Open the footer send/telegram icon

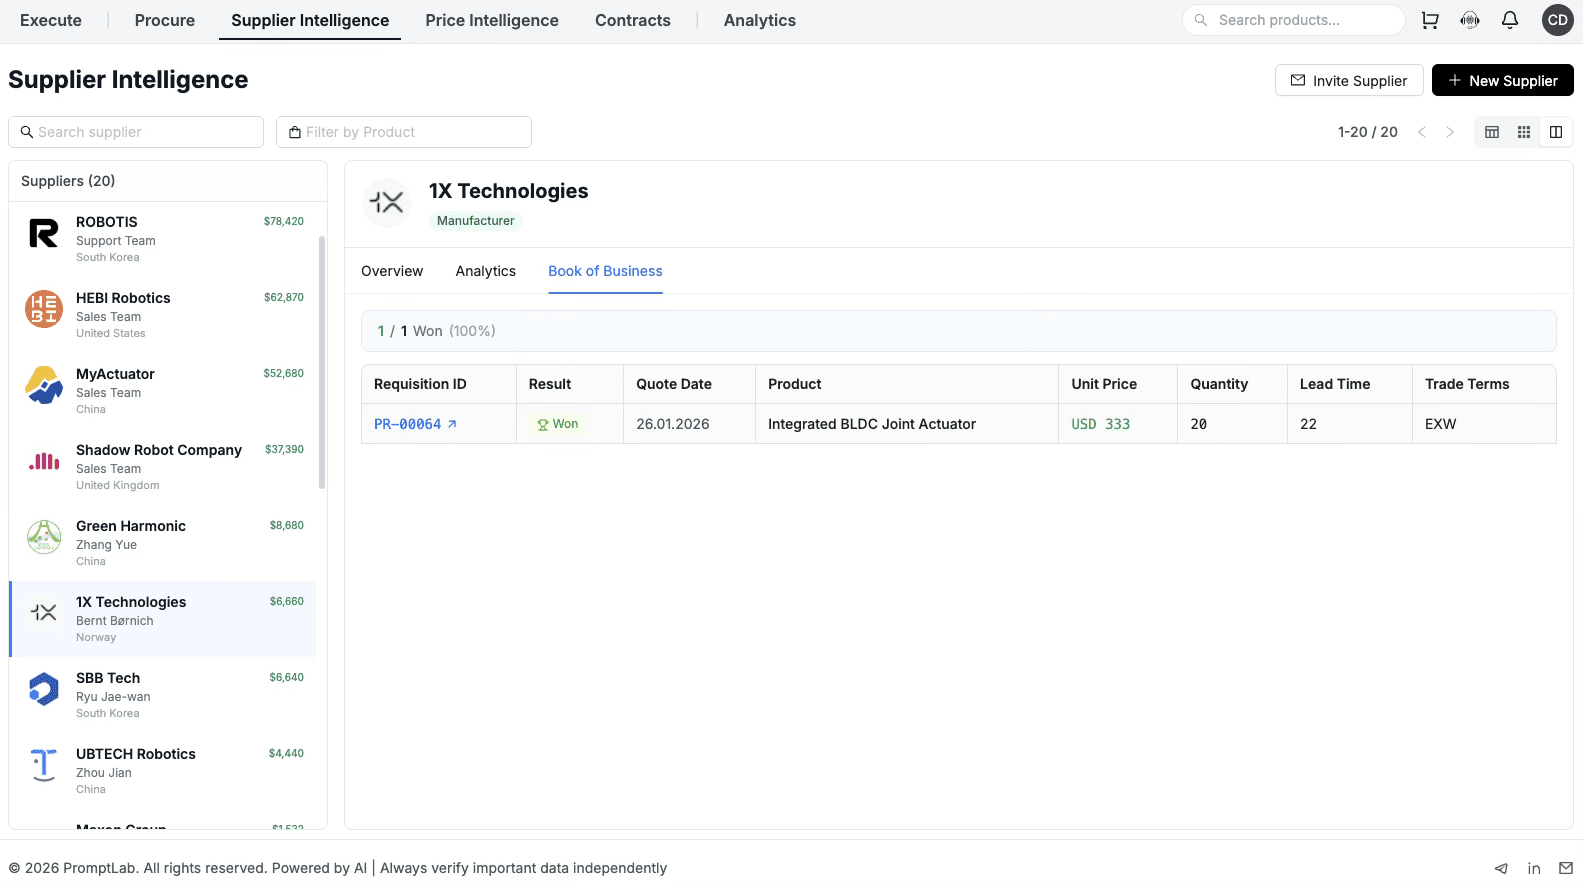tap(1501, 868)
